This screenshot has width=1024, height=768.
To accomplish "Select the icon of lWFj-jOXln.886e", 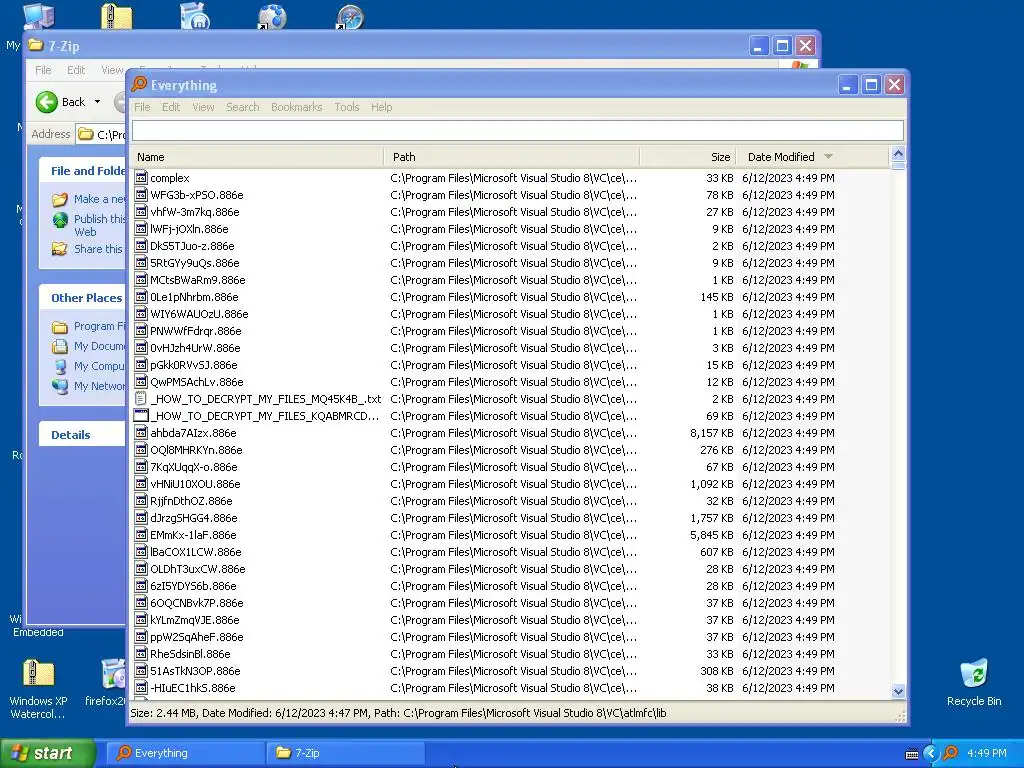I will coord(140,229).
